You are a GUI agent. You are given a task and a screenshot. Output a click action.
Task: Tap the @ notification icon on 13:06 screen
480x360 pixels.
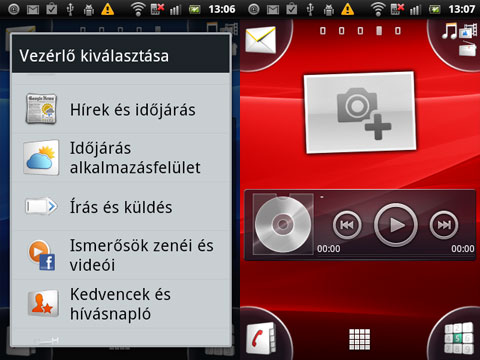(14, 9)
